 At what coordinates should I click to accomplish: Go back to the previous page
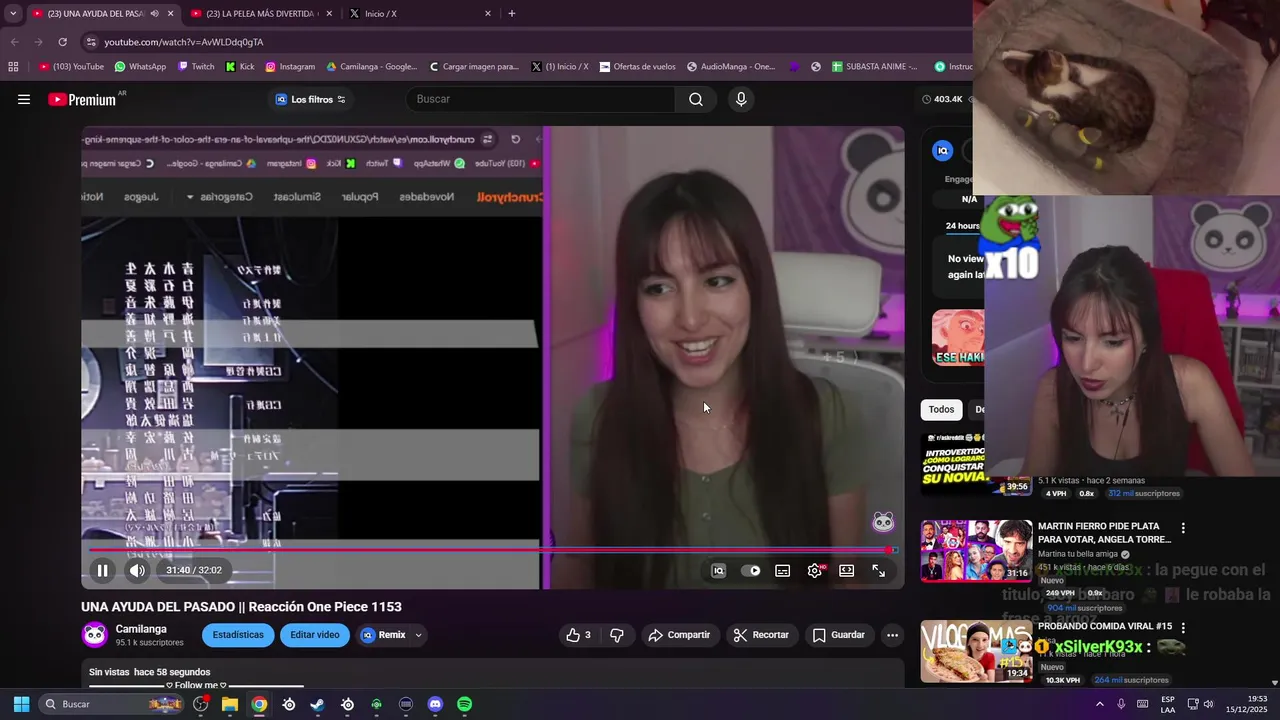coord(14,42)
